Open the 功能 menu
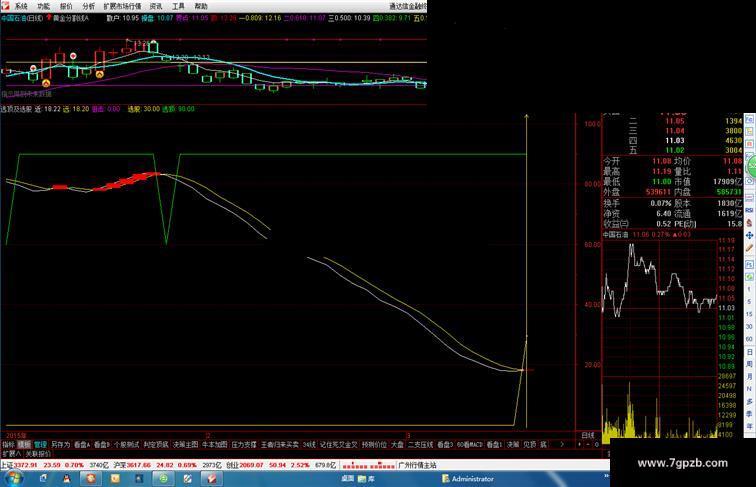The image size is (756, 487). pos(43,6)
